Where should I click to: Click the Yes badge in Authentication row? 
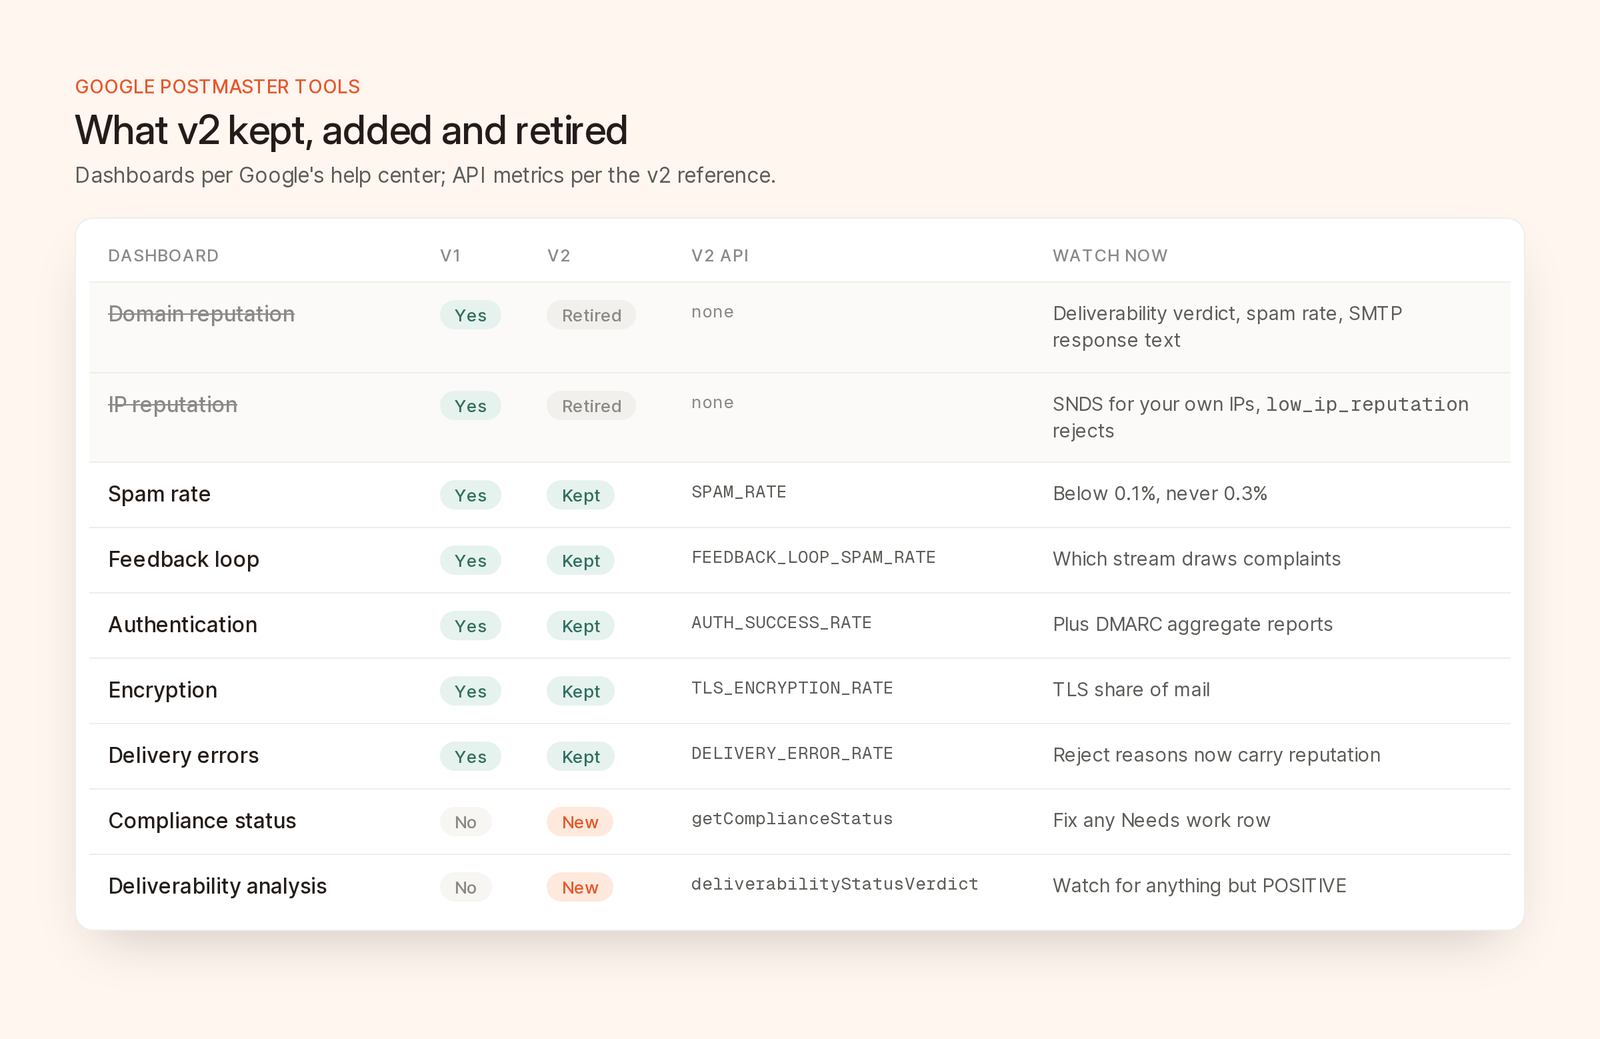click(x=470, y=626)
